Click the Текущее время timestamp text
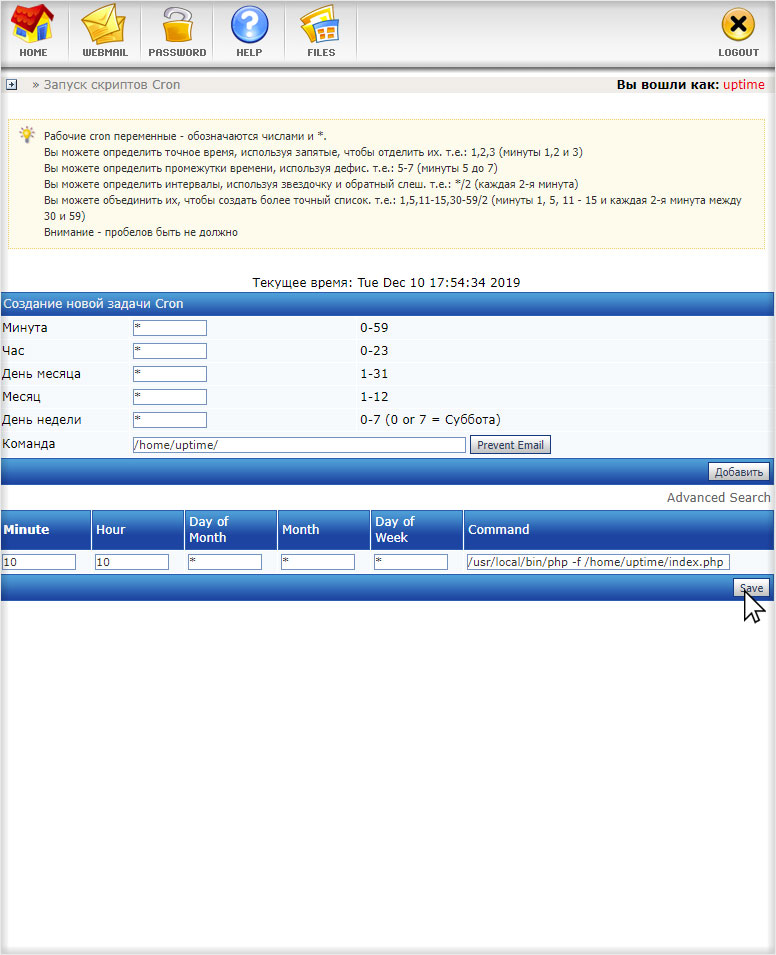The width and height of the screenshot is (776, 955). point(386,283)
